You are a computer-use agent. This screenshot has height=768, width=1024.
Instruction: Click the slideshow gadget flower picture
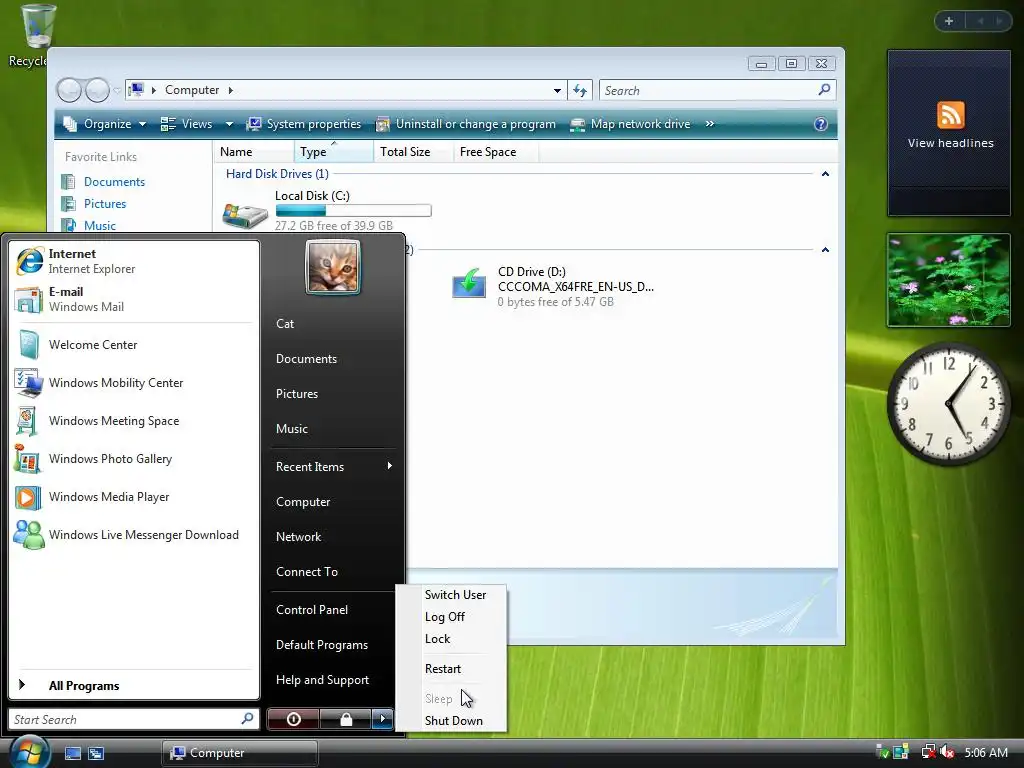(948, 280)
